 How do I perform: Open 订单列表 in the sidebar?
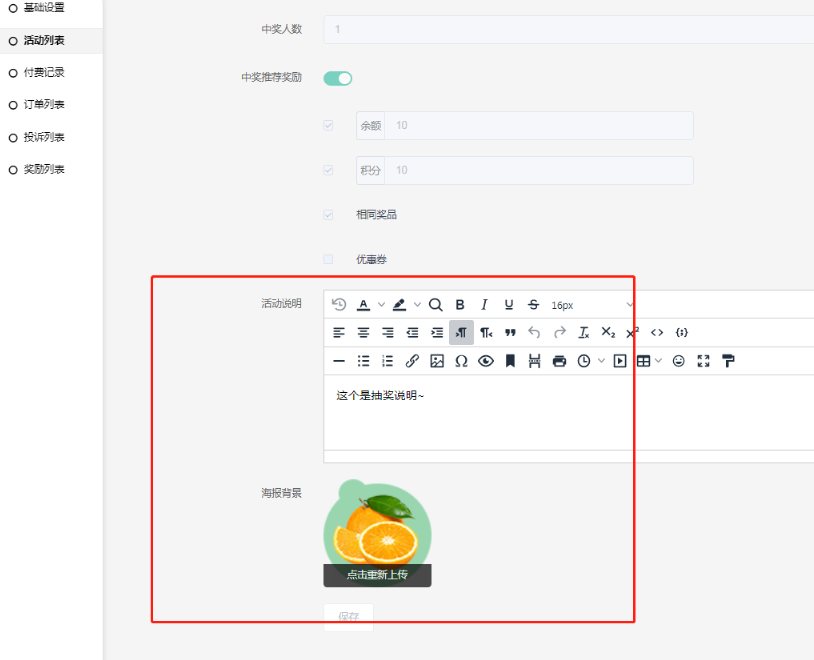click(x=44, y=105)
